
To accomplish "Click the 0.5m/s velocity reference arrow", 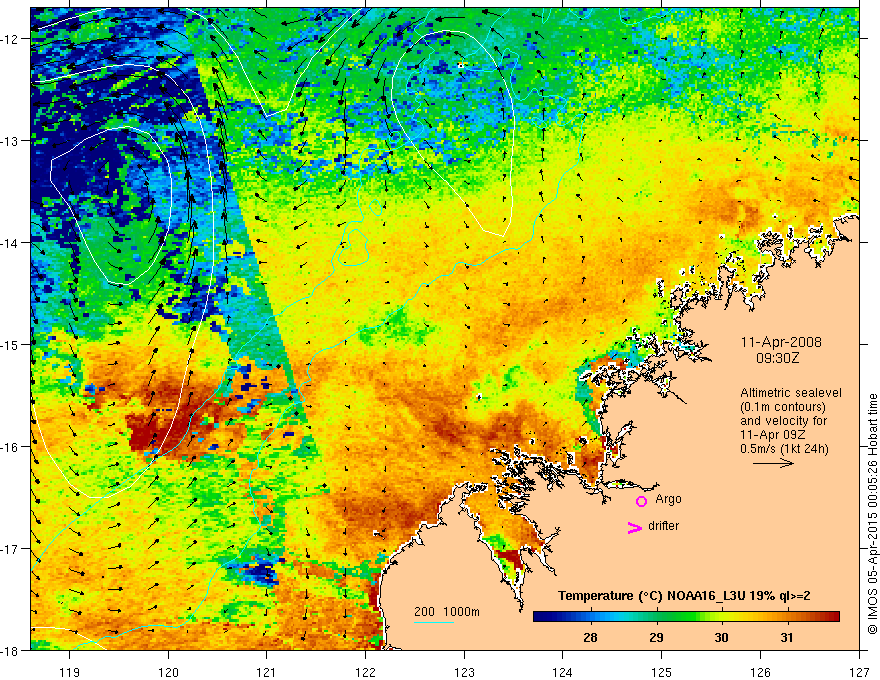I will point(773,463).
